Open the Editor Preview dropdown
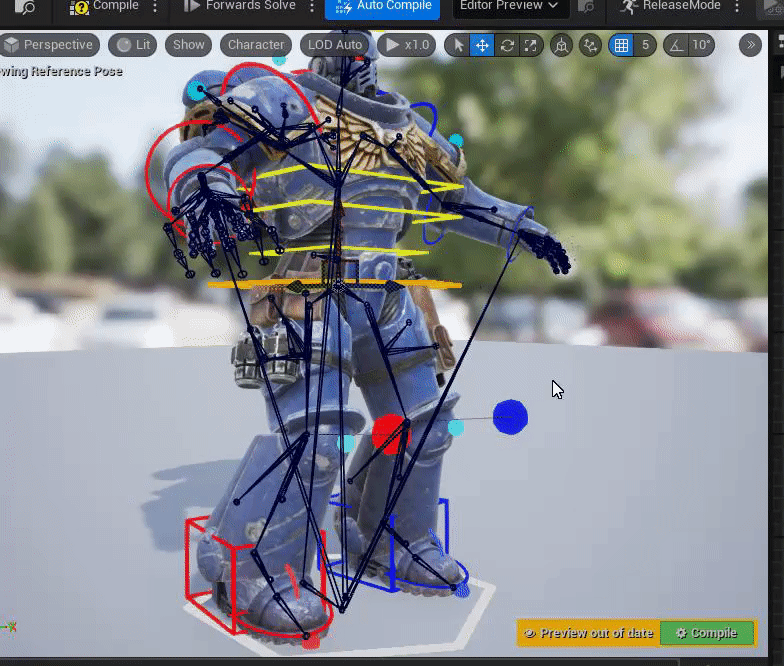The image size is (784, 666). click(x=509, y=7)
